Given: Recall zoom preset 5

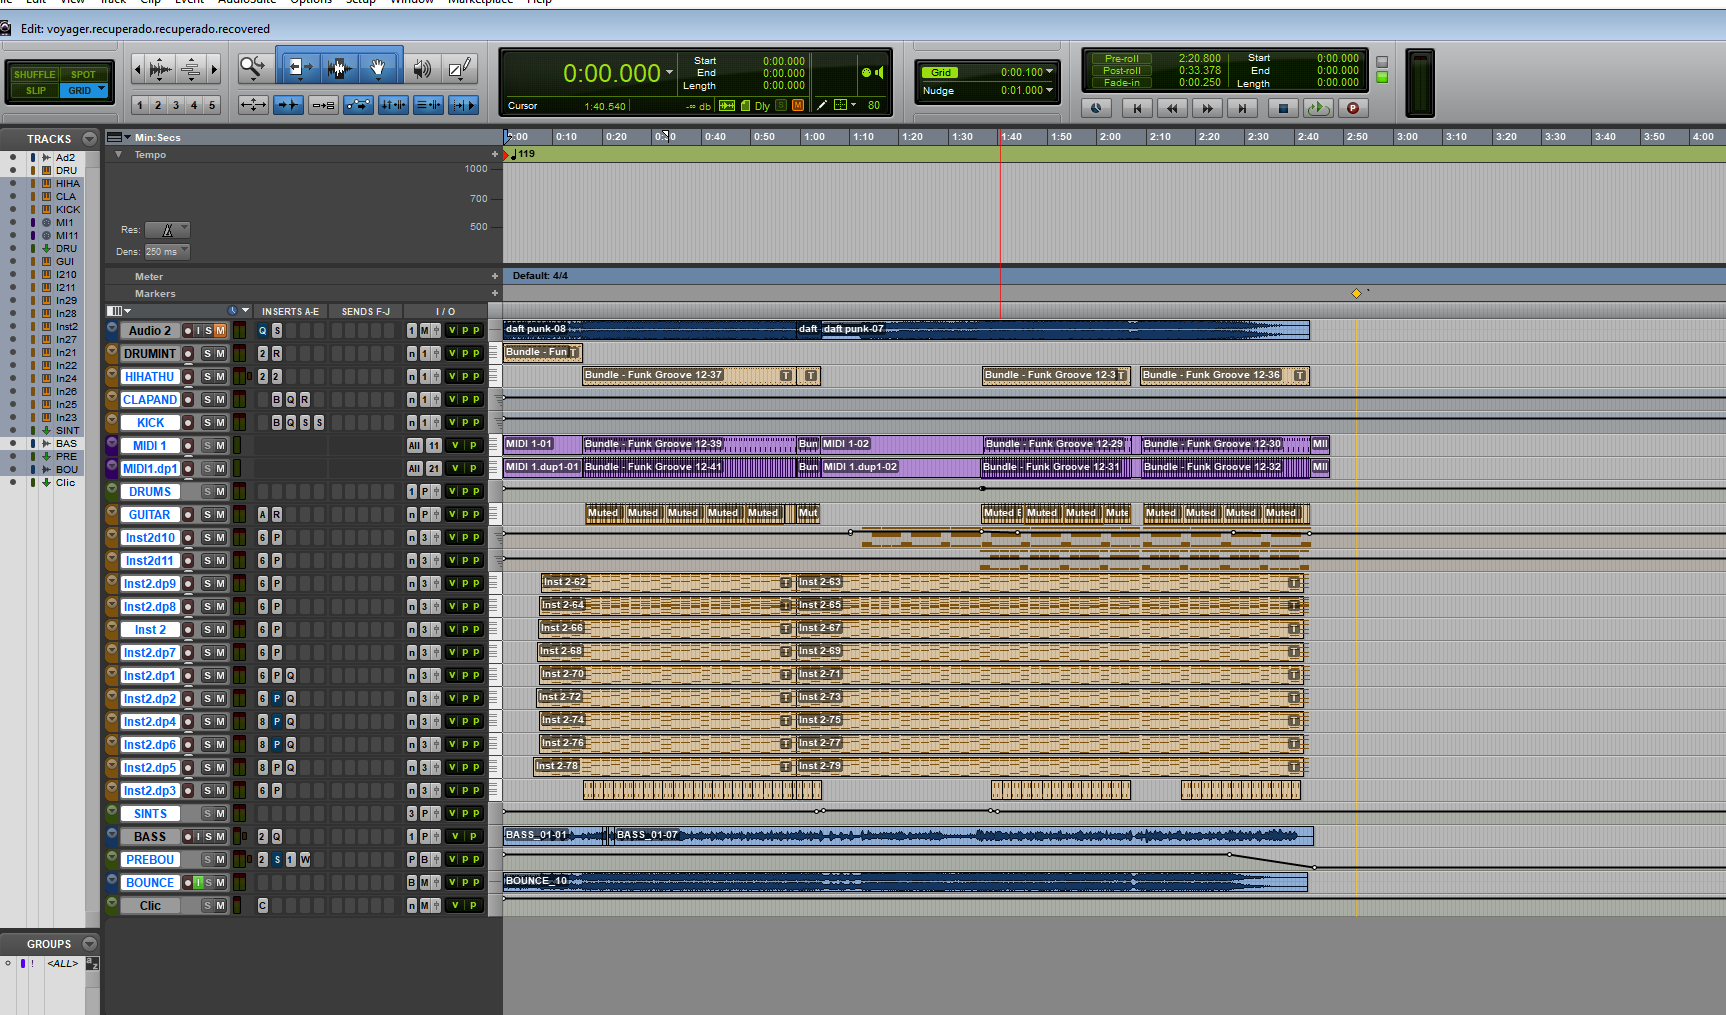Looking at the screenshot, I should tap(212, 105).
